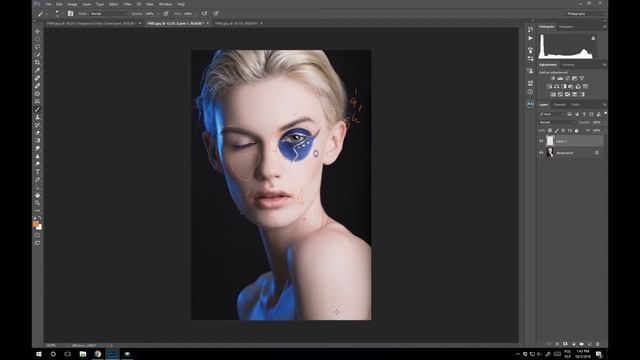Viewport: 640px width, 360px height.
Task: Open the Image menu
Action: point(72,4)
